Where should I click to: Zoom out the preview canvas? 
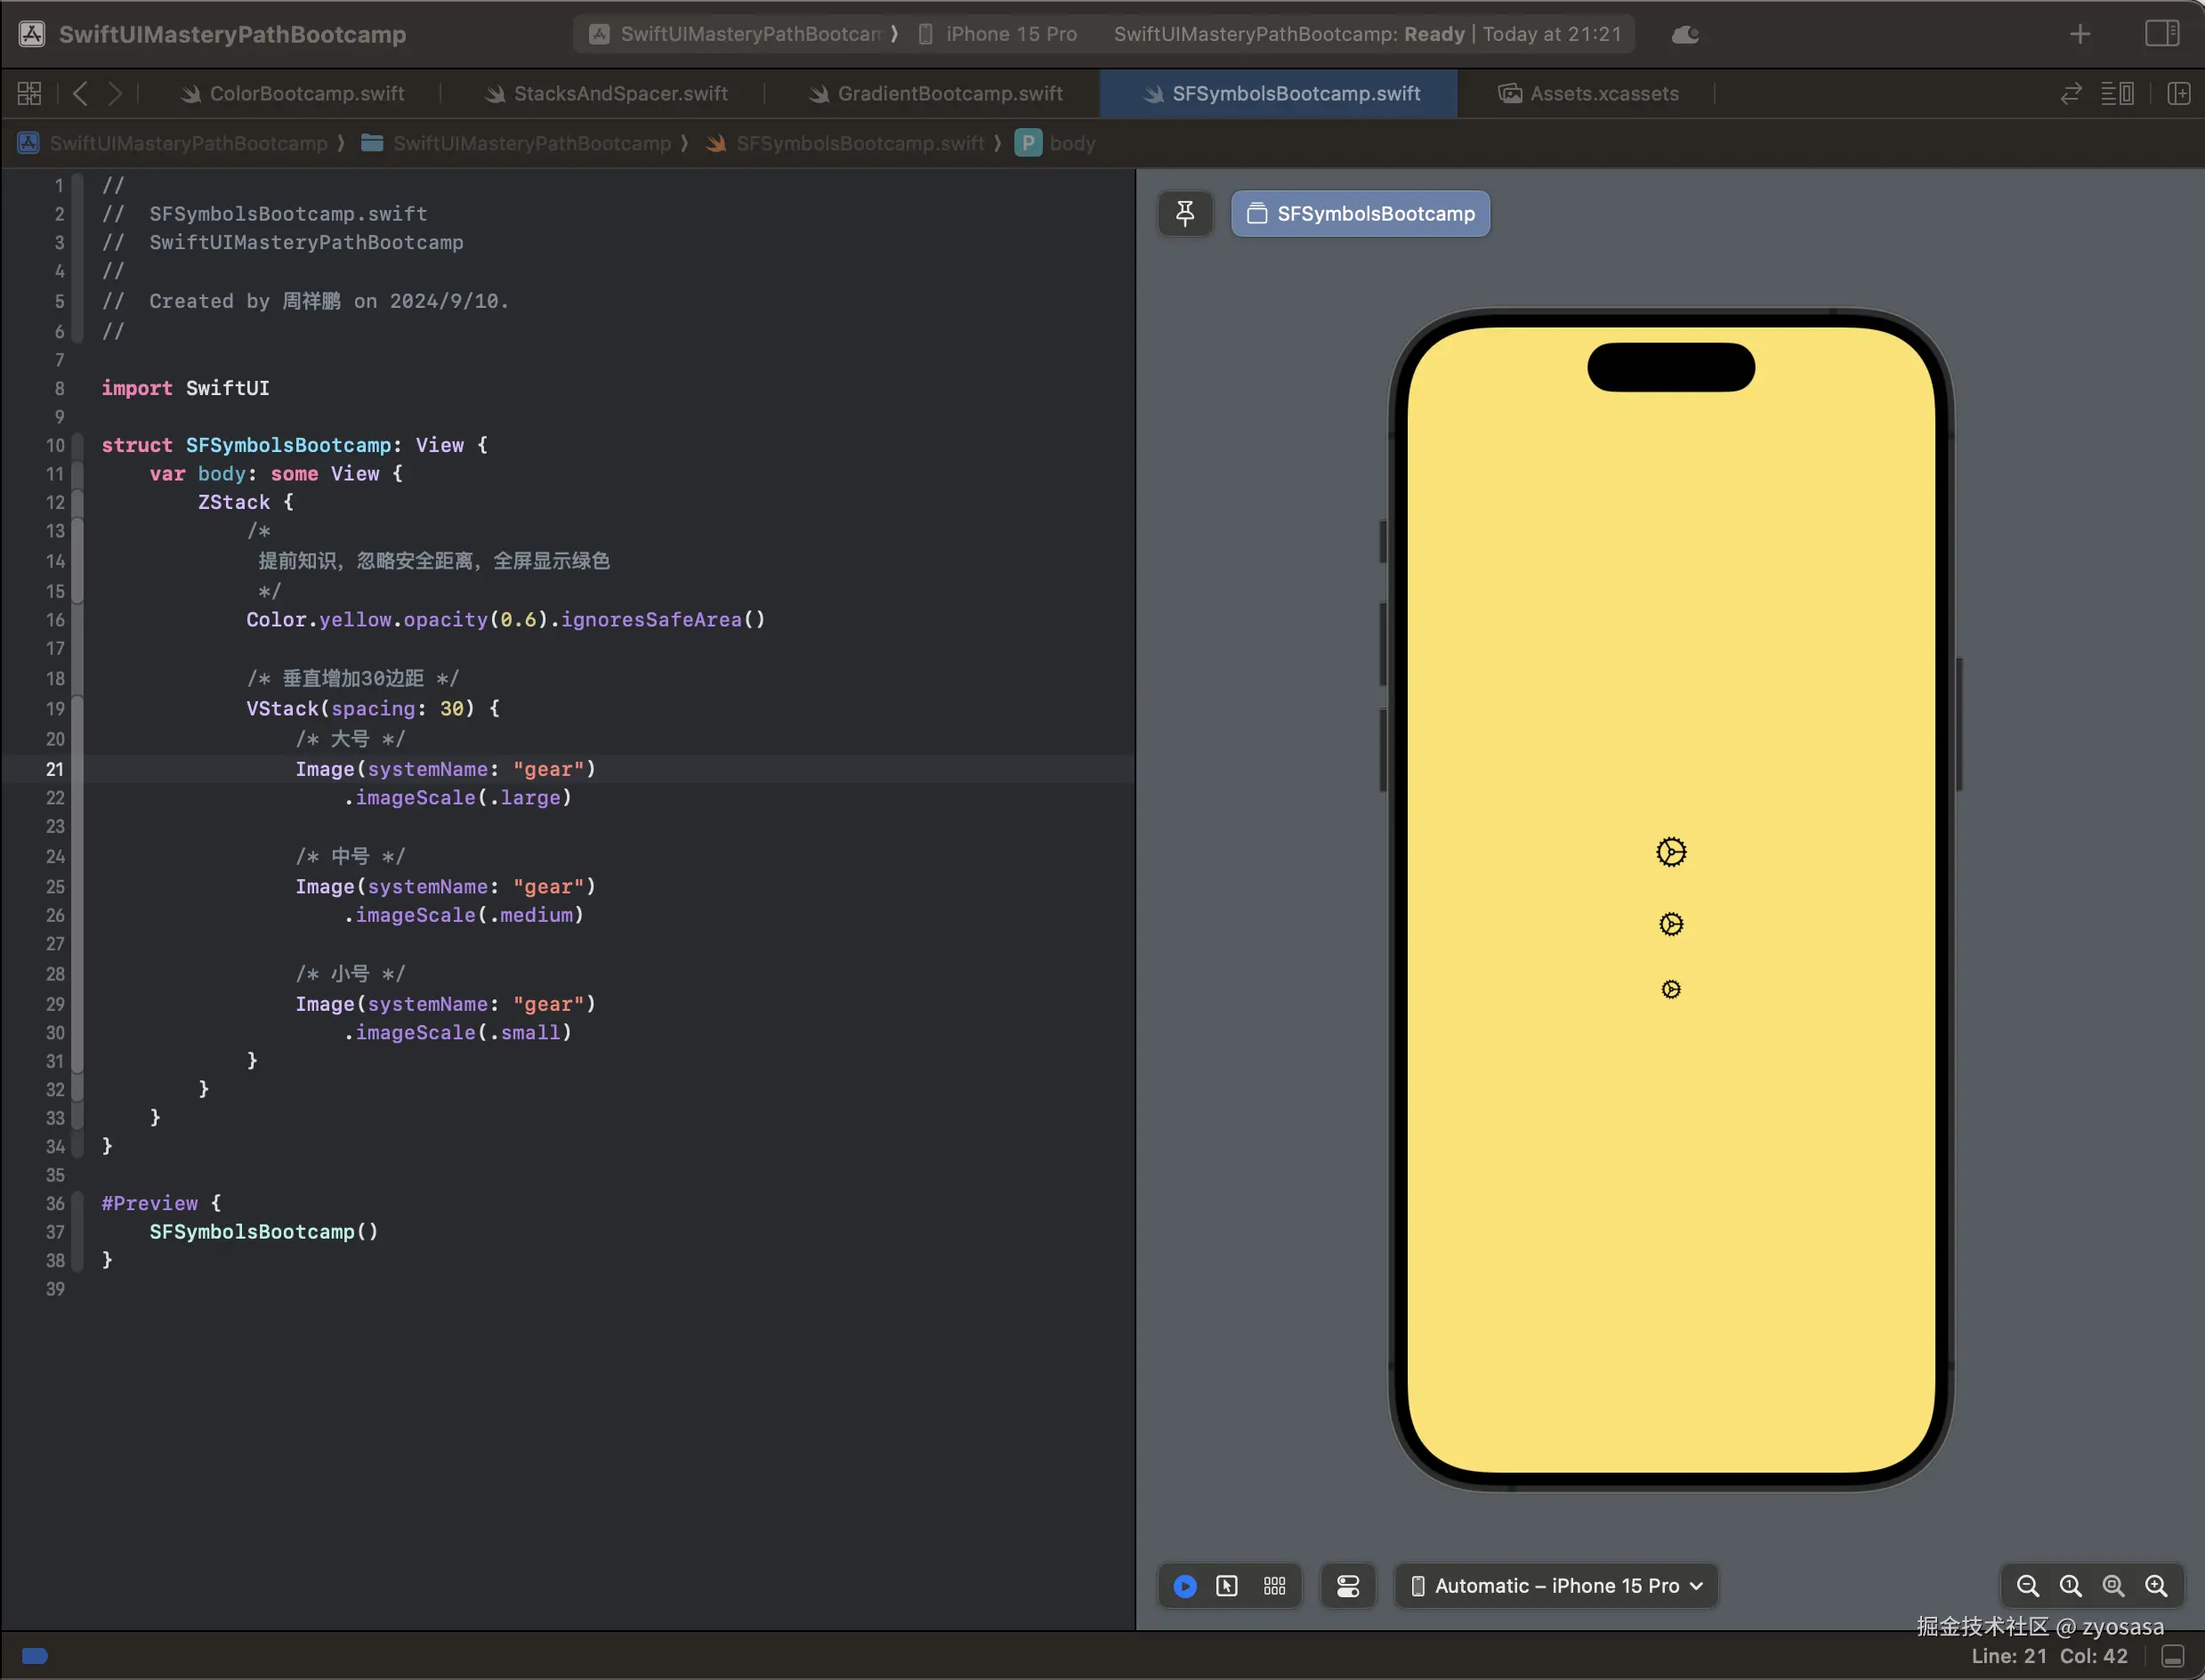(x=2027, y=1586)
